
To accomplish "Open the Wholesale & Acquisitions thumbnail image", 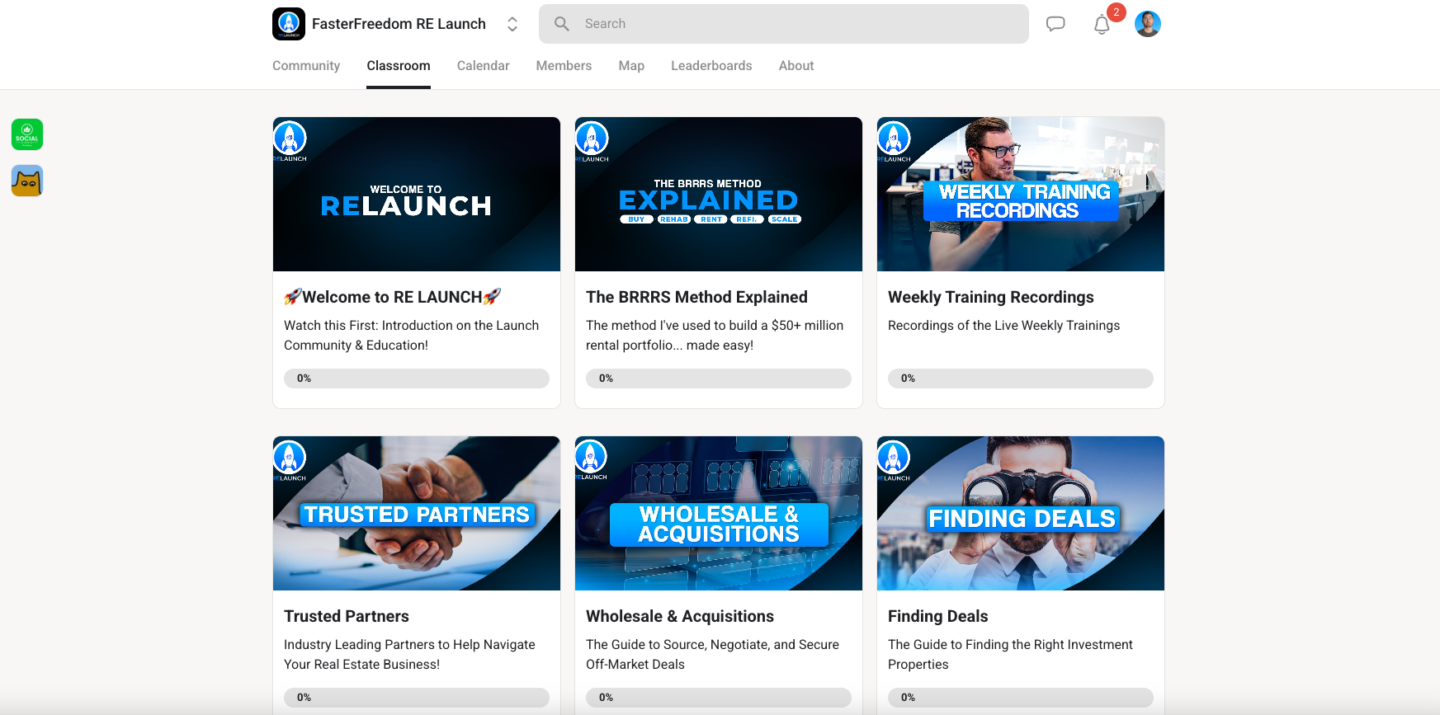I will coord(718,513).
